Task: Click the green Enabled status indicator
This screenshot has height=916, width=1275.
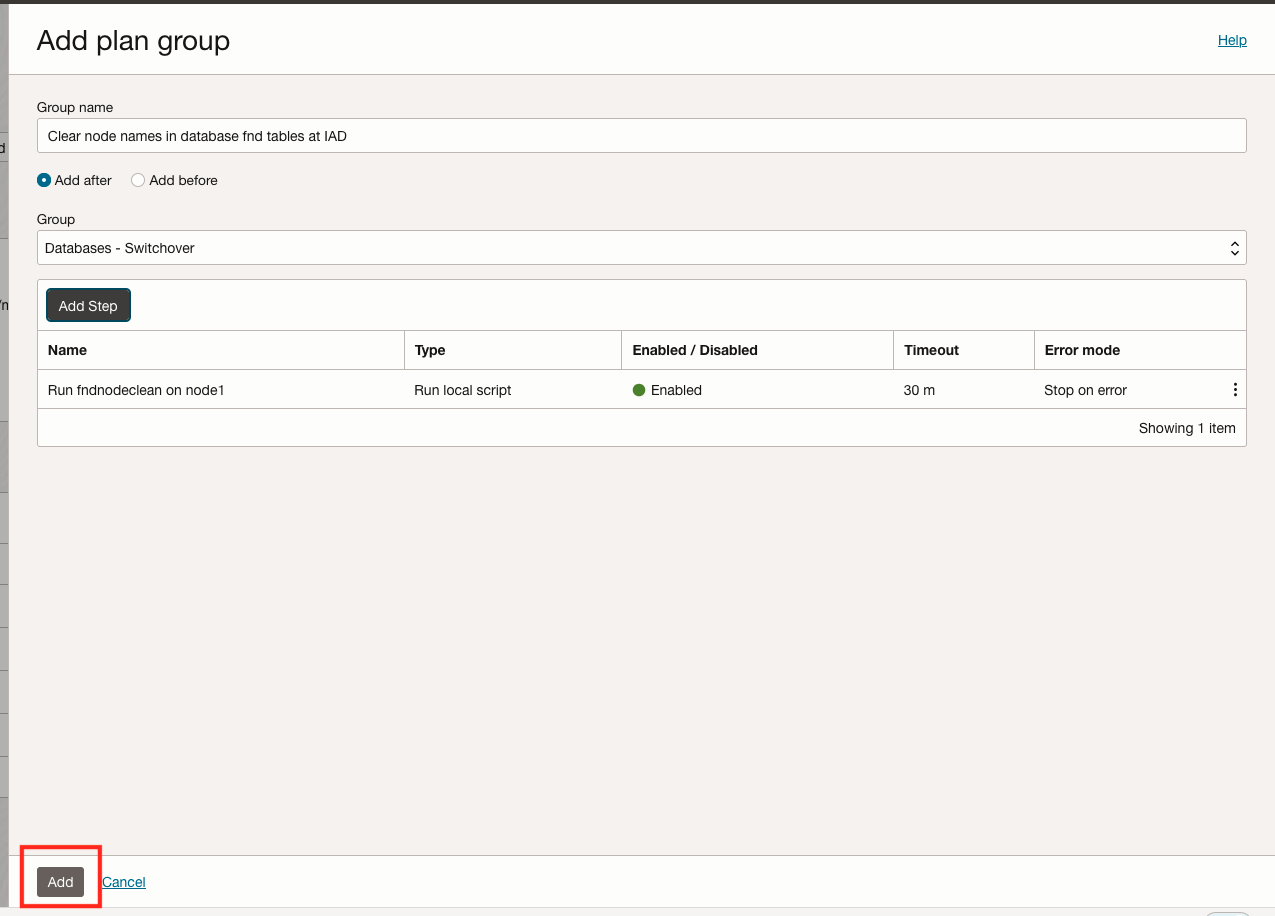Action: pyautogui.click(x=639, y=390)
